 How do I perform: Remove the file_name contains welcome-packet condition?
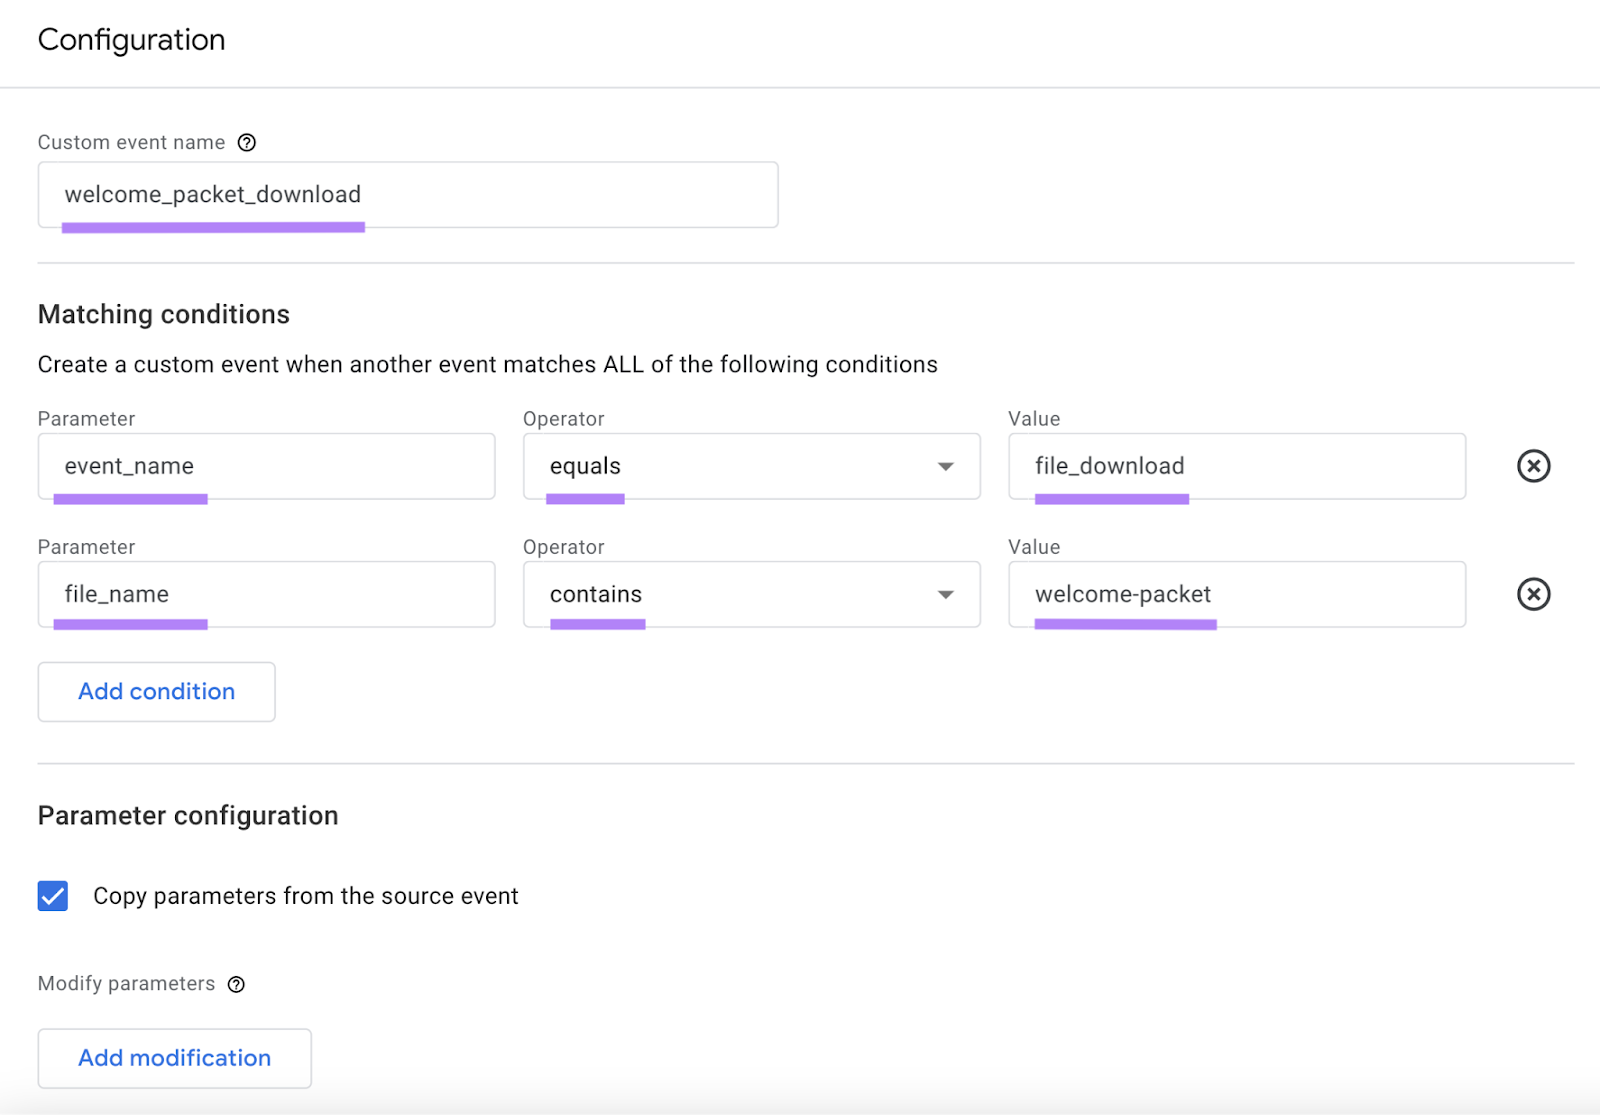tap(1533, 594)
